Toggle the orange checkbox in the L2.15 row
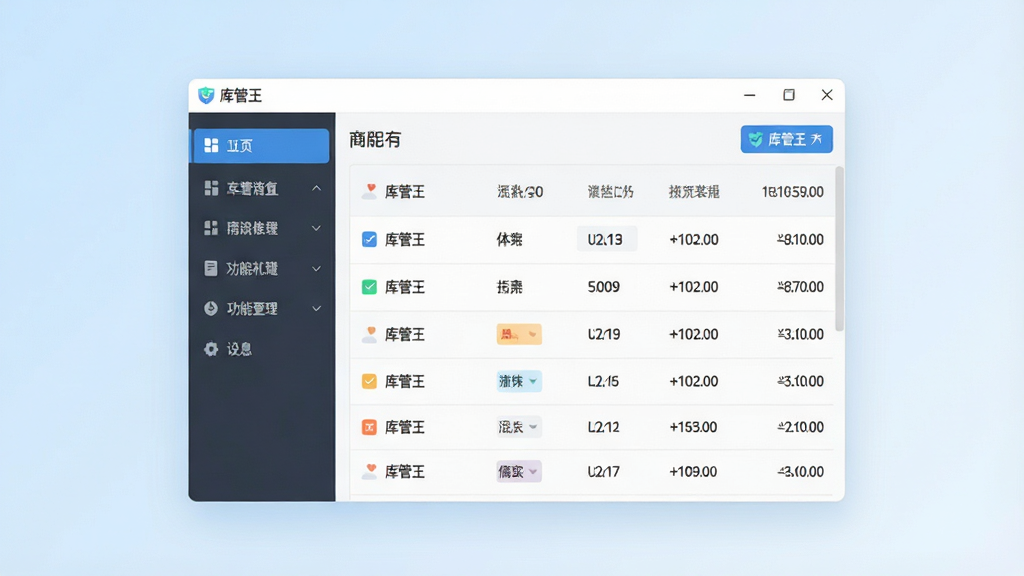The width and height of the screenshot is (1024, 576). click(x=369, y=381)
